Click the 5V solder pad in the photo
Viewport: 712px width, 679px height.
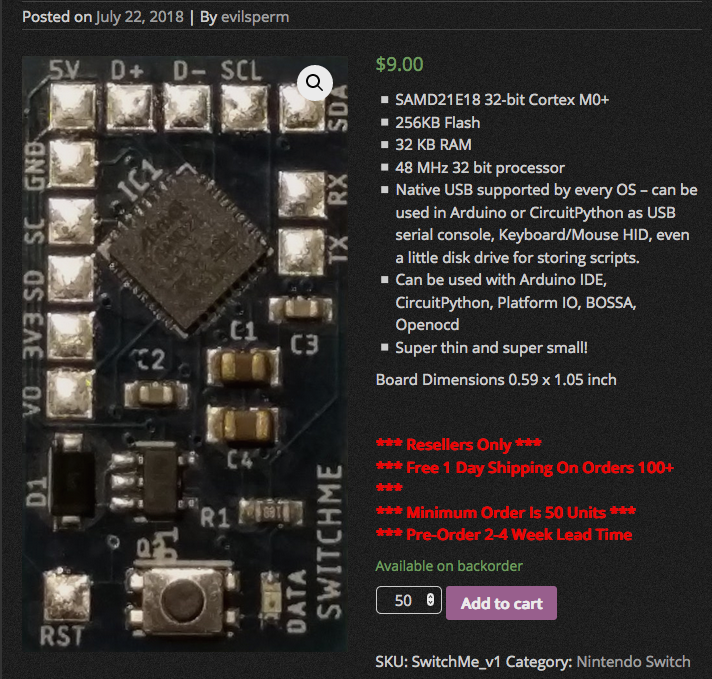[x=72, y=107]
